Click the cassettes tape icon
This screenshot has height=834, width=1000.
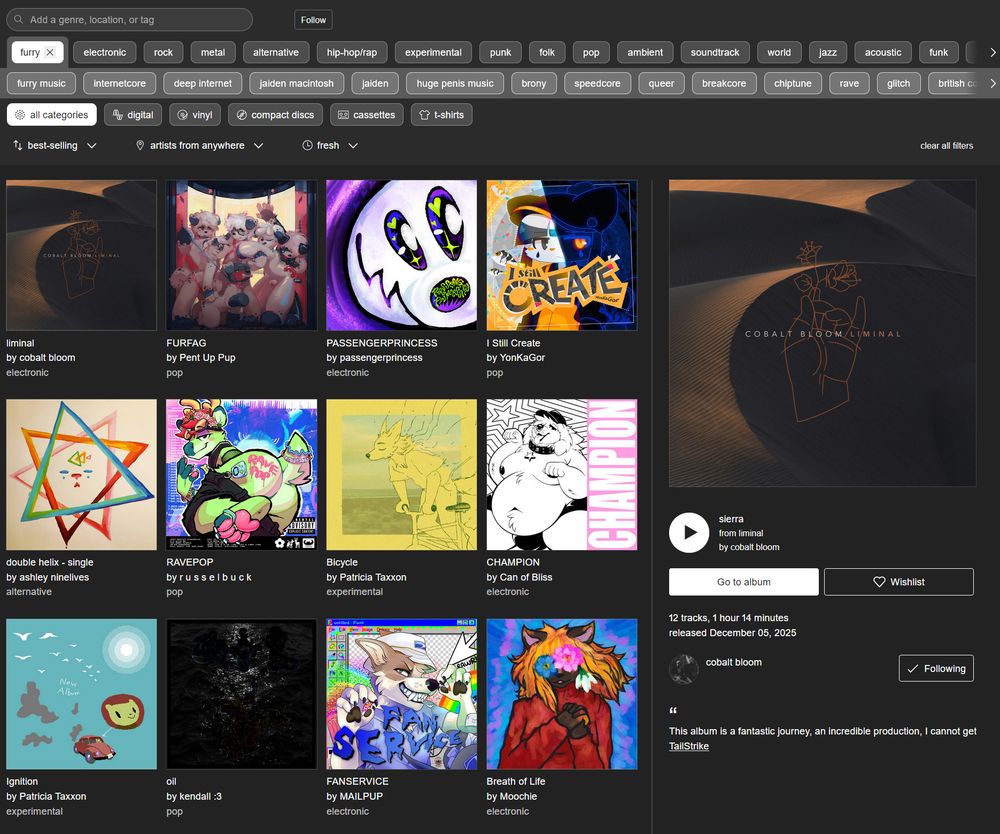tap(343, 115)
